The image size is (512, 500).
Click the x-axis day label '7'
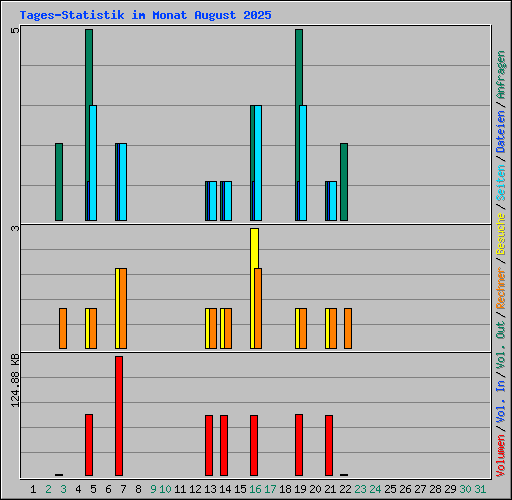pos(123,489)
